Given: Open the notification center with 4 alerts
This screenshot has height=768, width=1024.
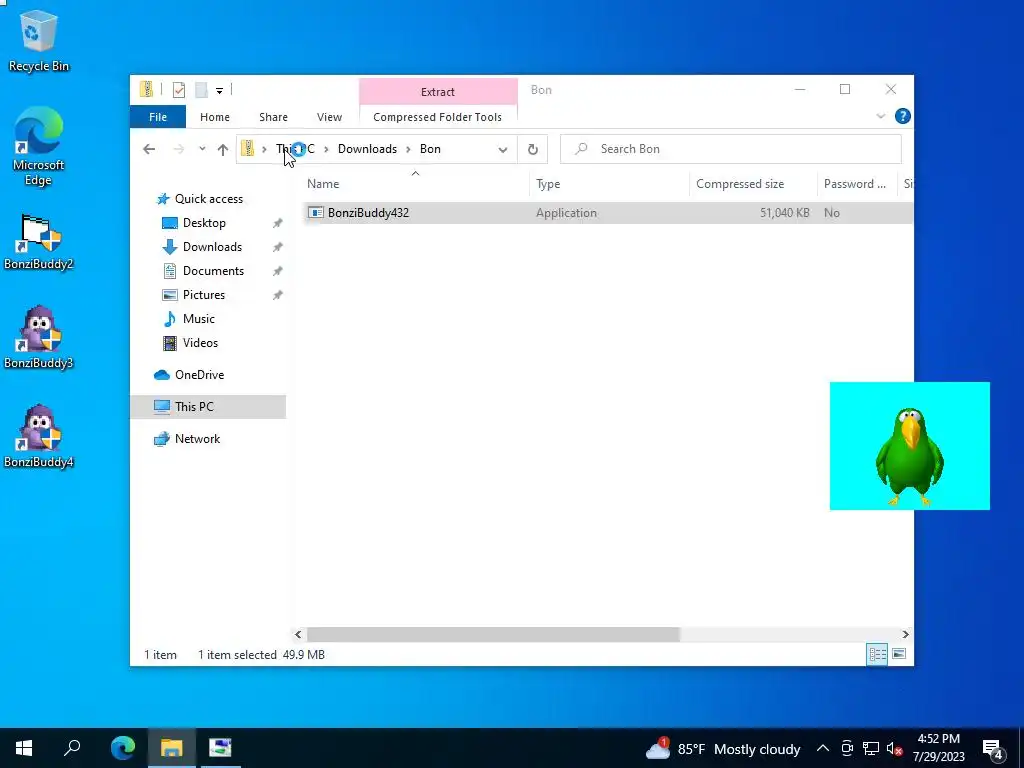Looking at the screenshot, I should [993, 749].
